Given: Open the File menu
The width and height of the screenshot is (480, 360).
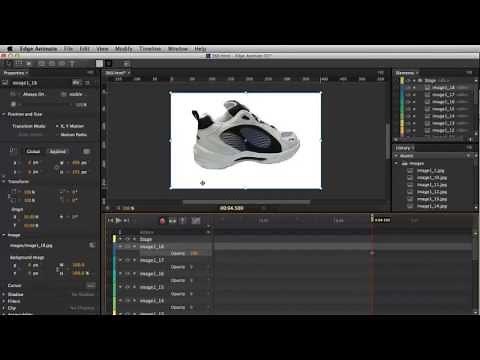Looking at the screenshot, I should [68, 49].
